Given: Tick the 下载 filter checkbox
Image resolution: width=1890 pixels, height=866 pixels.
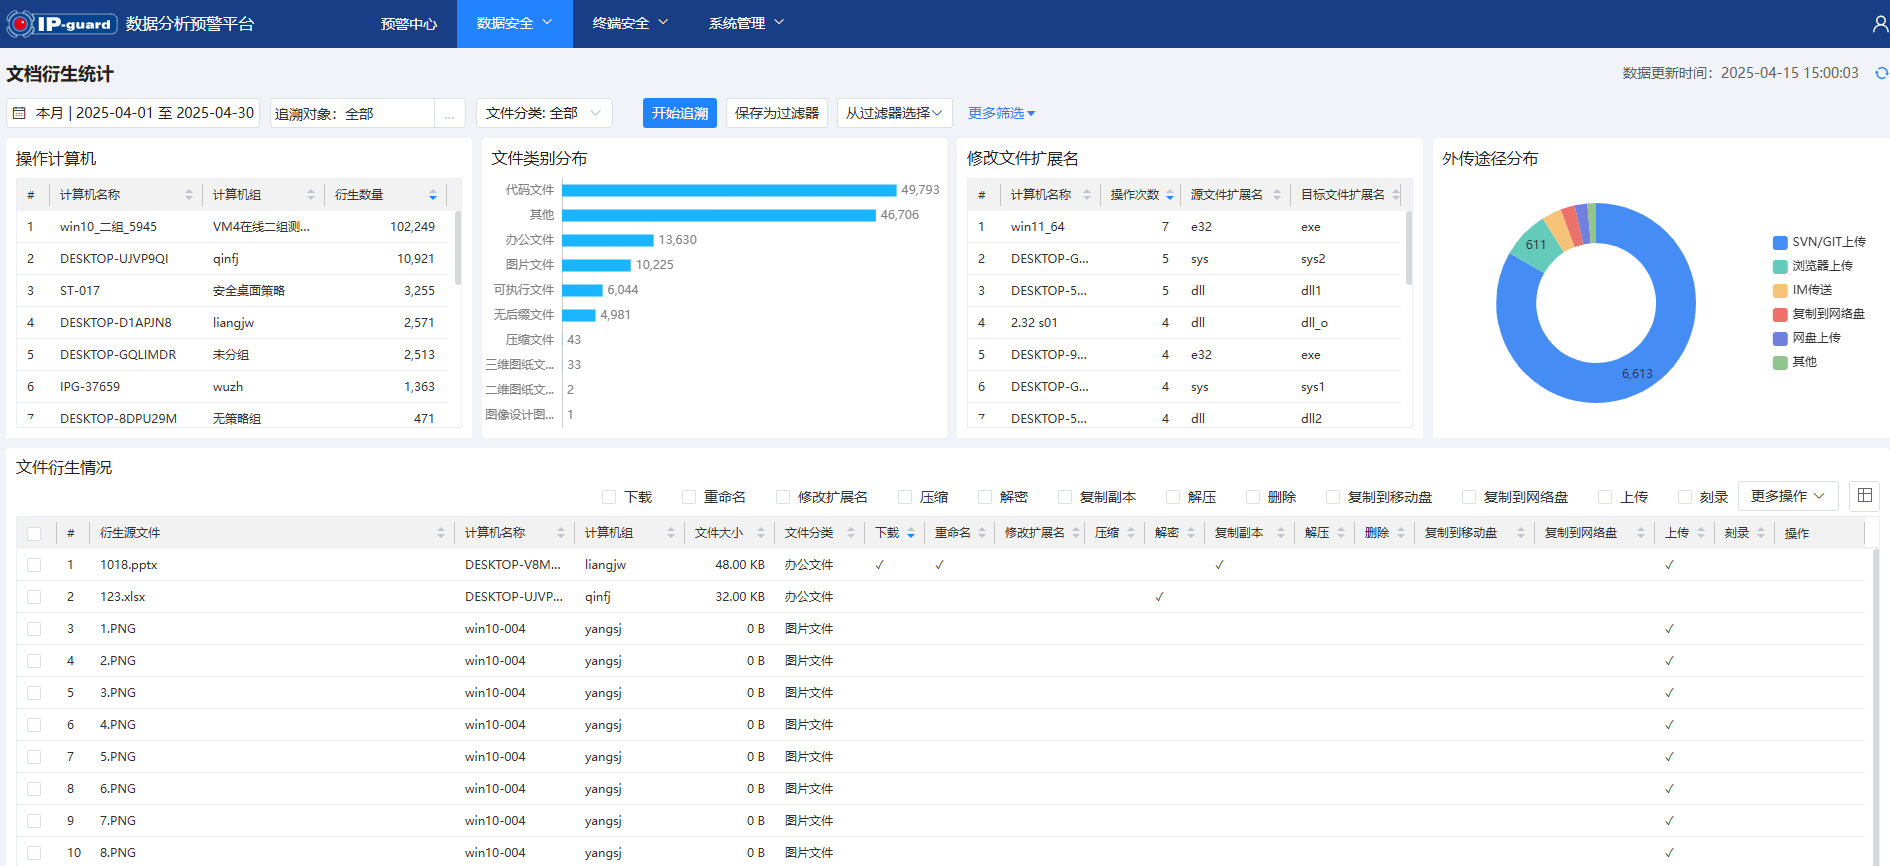Looking at the screenshot, I should [x=609, y=497].
